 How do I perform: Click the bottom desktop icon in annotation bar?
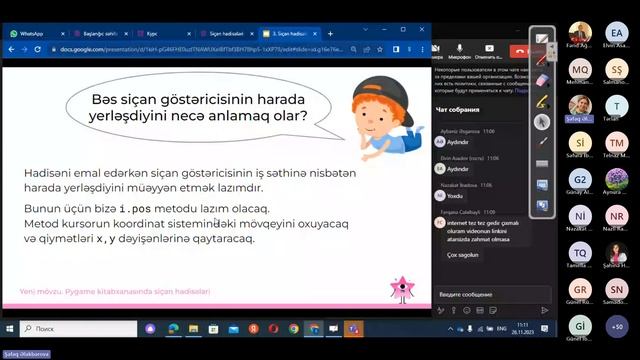[542, 205]
